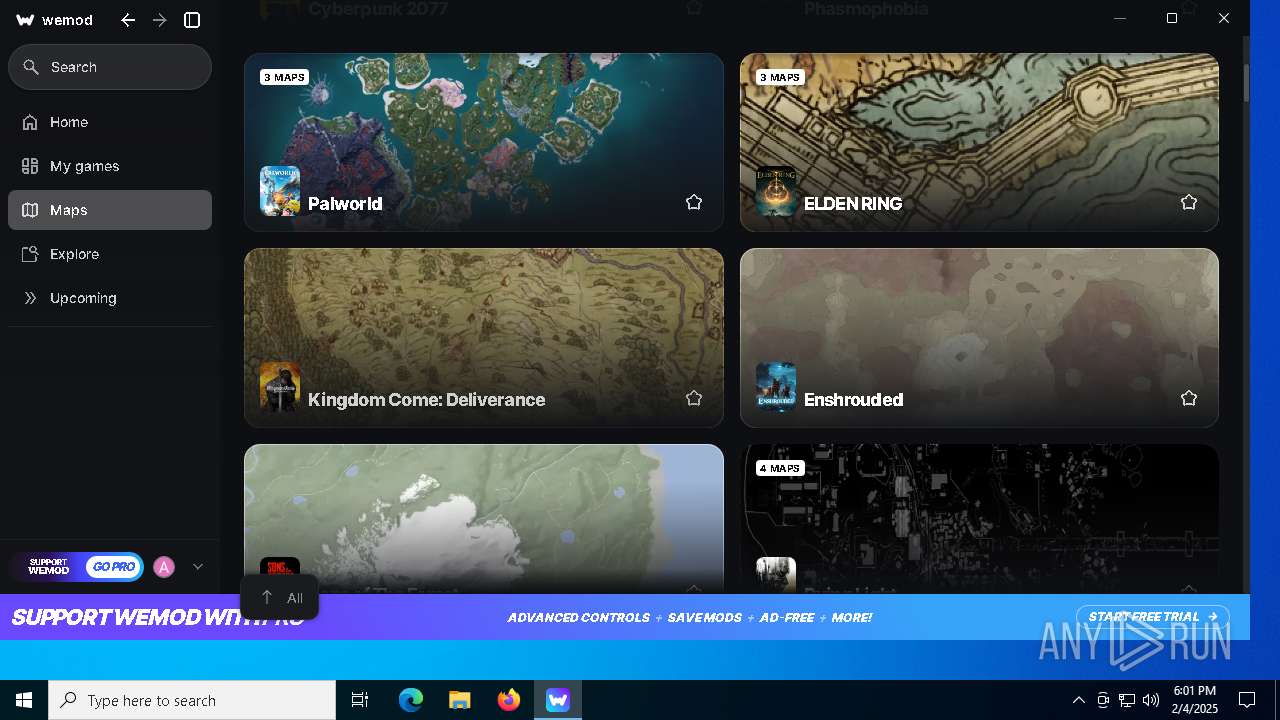Viewport: 1280px width, 720px height.
Task: Click the WeMod logo icon
Action: [x=26, y=20]
